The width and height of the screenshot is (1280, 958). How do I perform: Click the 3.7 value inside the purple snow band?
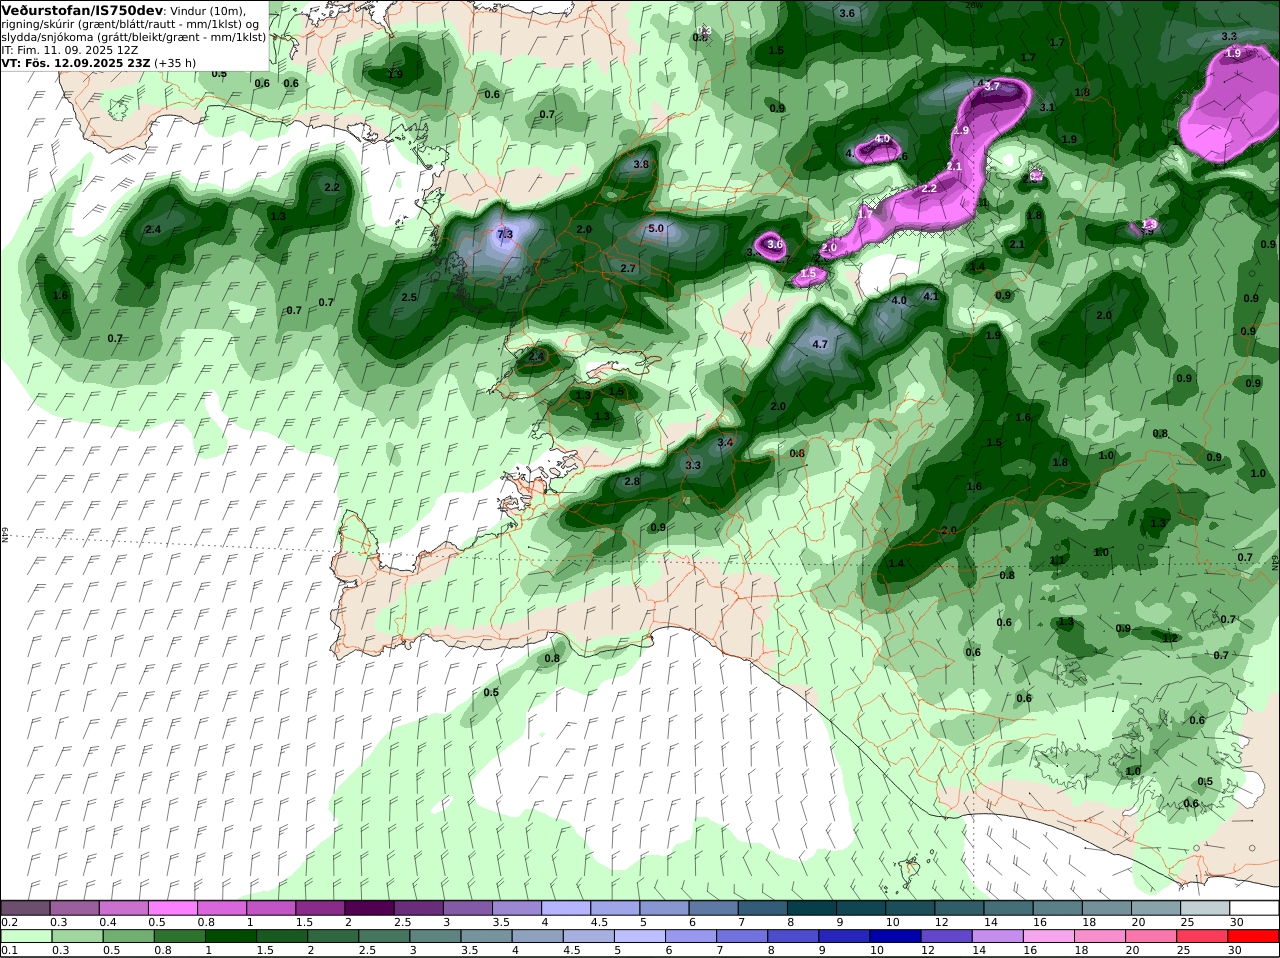pos(992,87)
